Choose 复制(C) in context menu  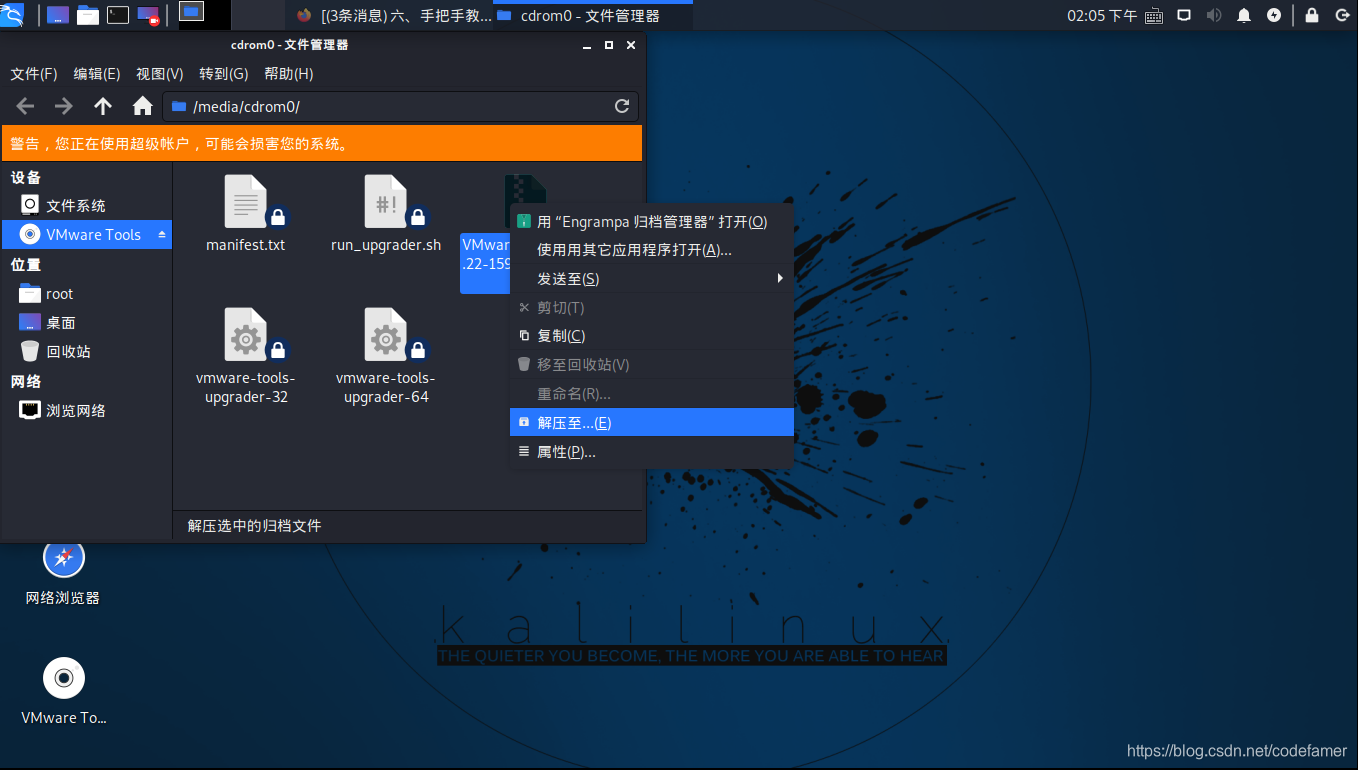point(652,336)
